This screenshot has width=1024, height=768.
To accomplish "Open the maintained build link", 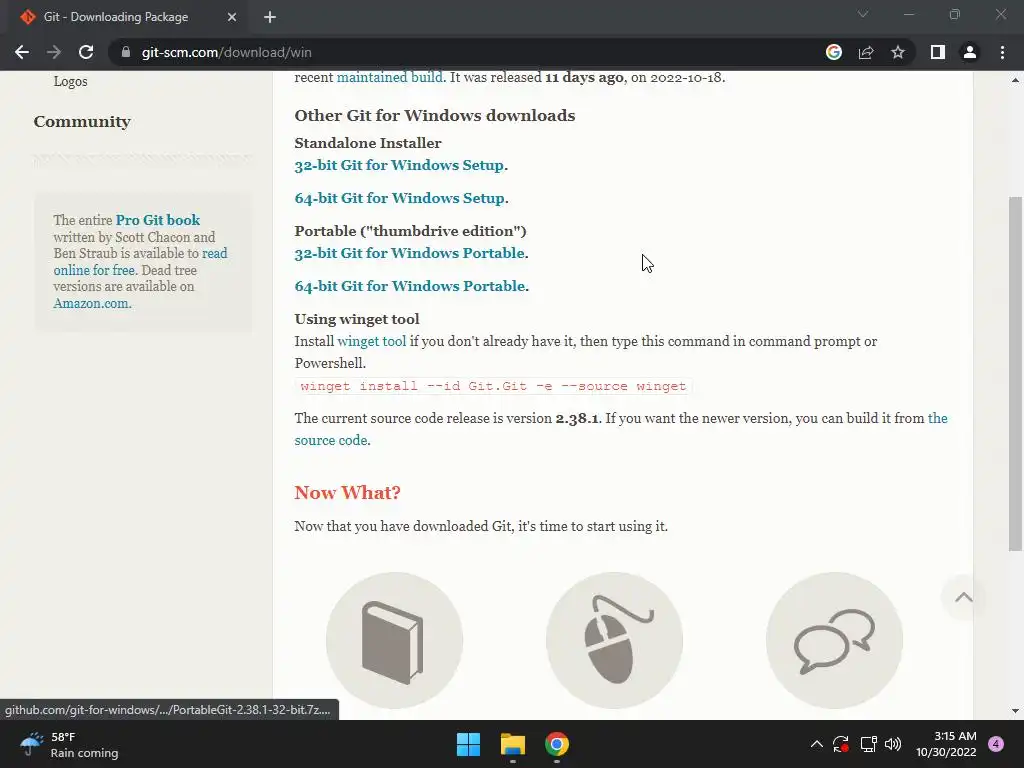I will [x=390, y=77].
